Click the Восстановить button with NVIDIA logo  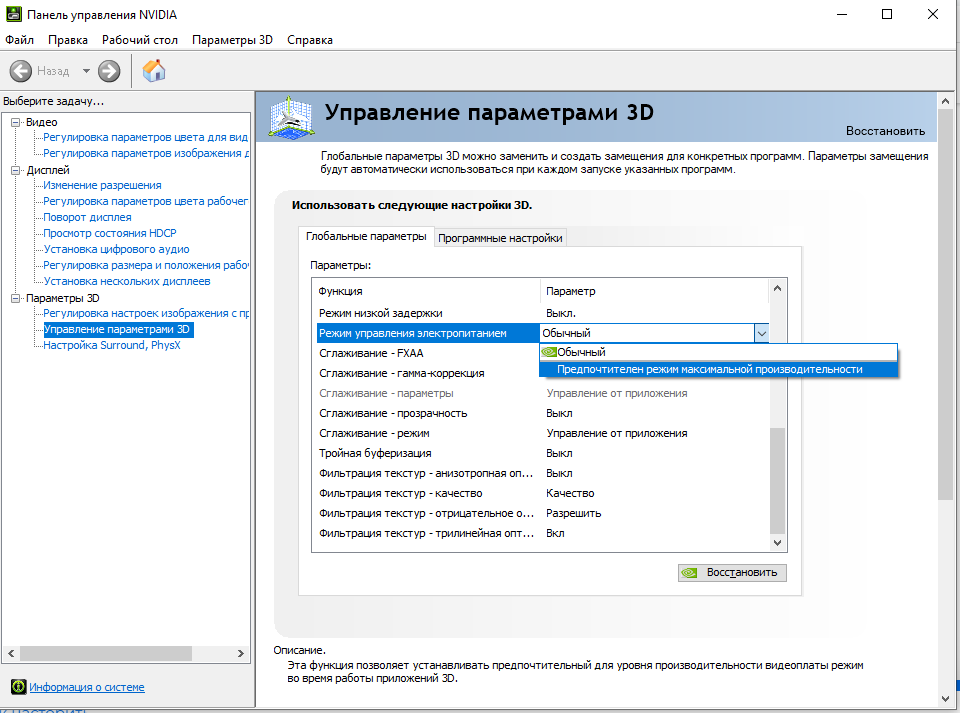(732, 572)
